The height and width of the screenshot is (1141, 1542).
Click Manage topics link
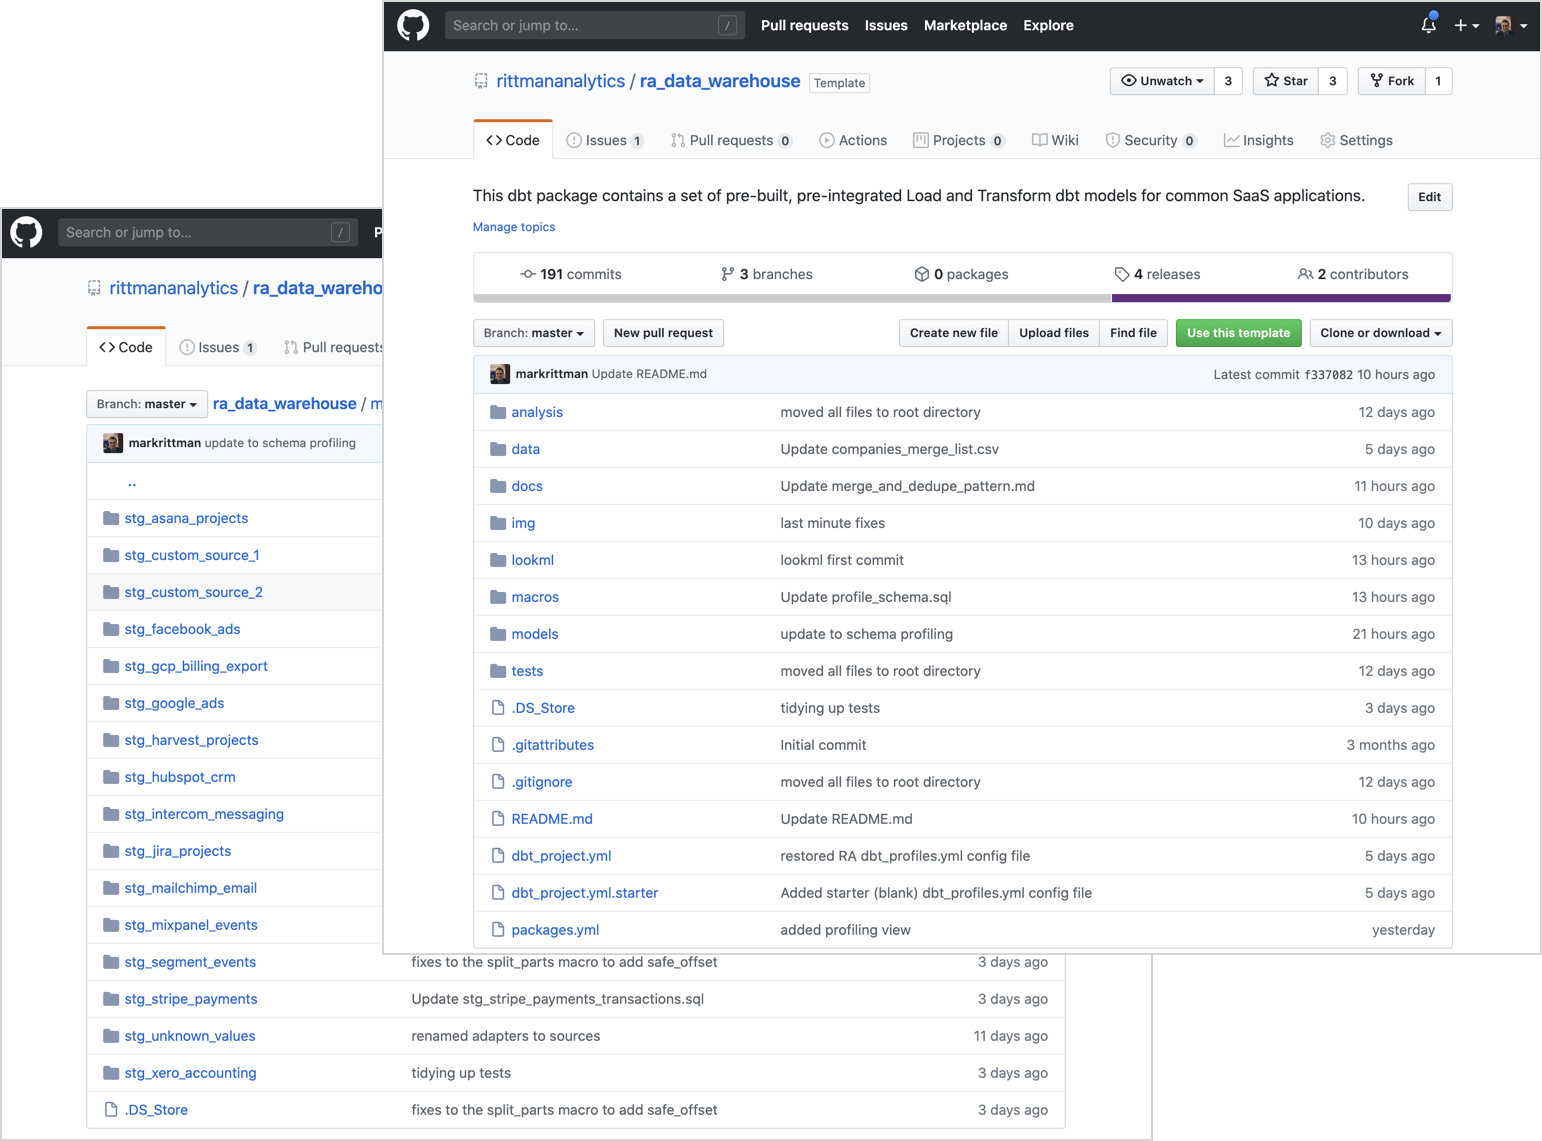tap(514, 227)
